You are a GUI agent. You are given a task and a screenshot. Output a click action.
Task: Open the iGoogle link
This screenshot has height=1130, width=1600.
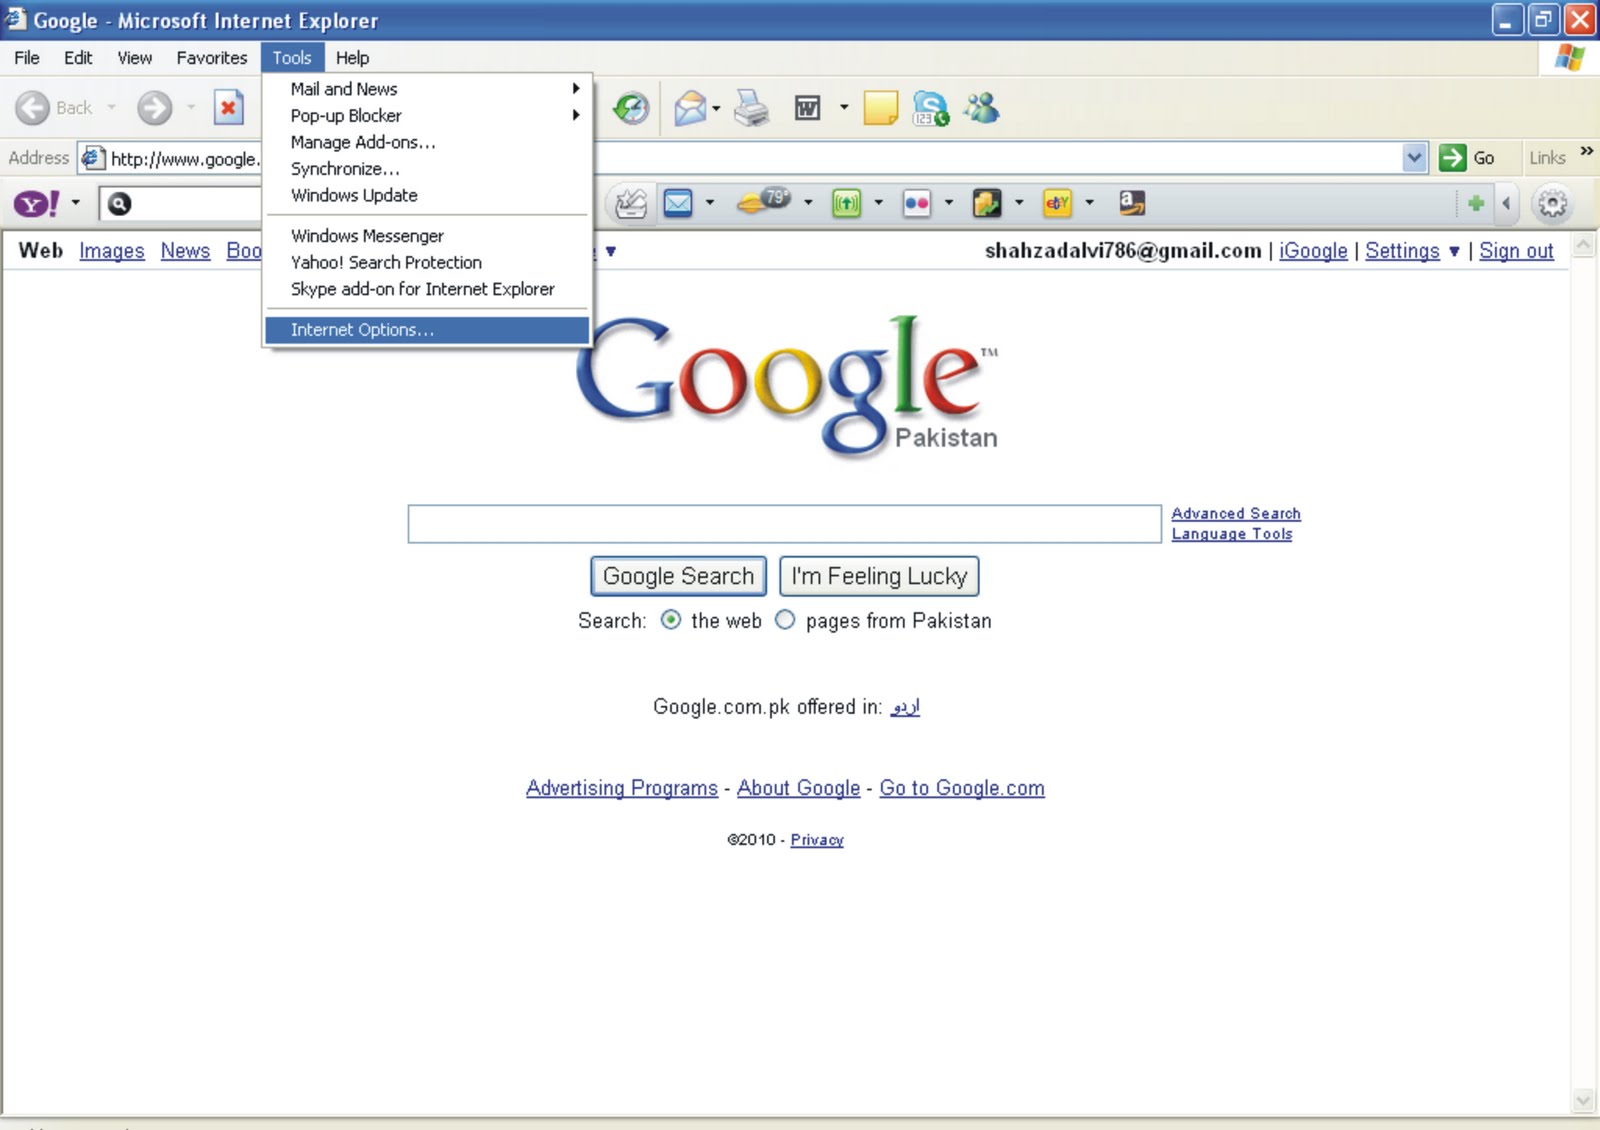[x=1313, y=251]
